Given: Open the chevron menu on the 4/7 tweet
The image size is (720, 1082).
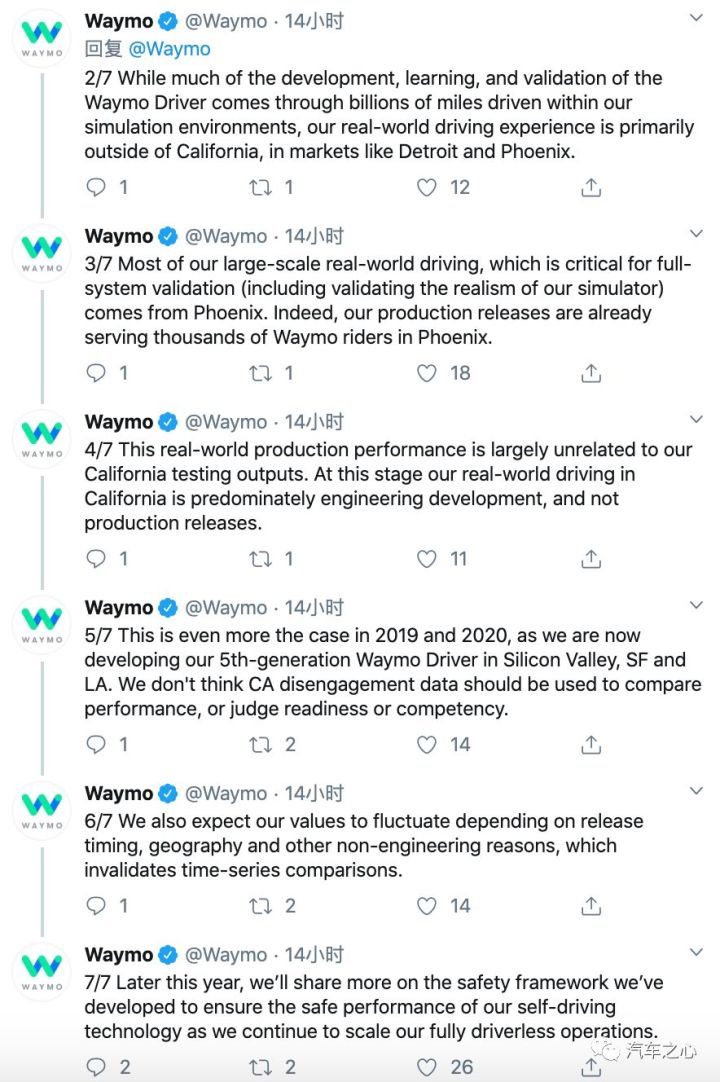Looking at the screenshot, I should tap(697, 419).
